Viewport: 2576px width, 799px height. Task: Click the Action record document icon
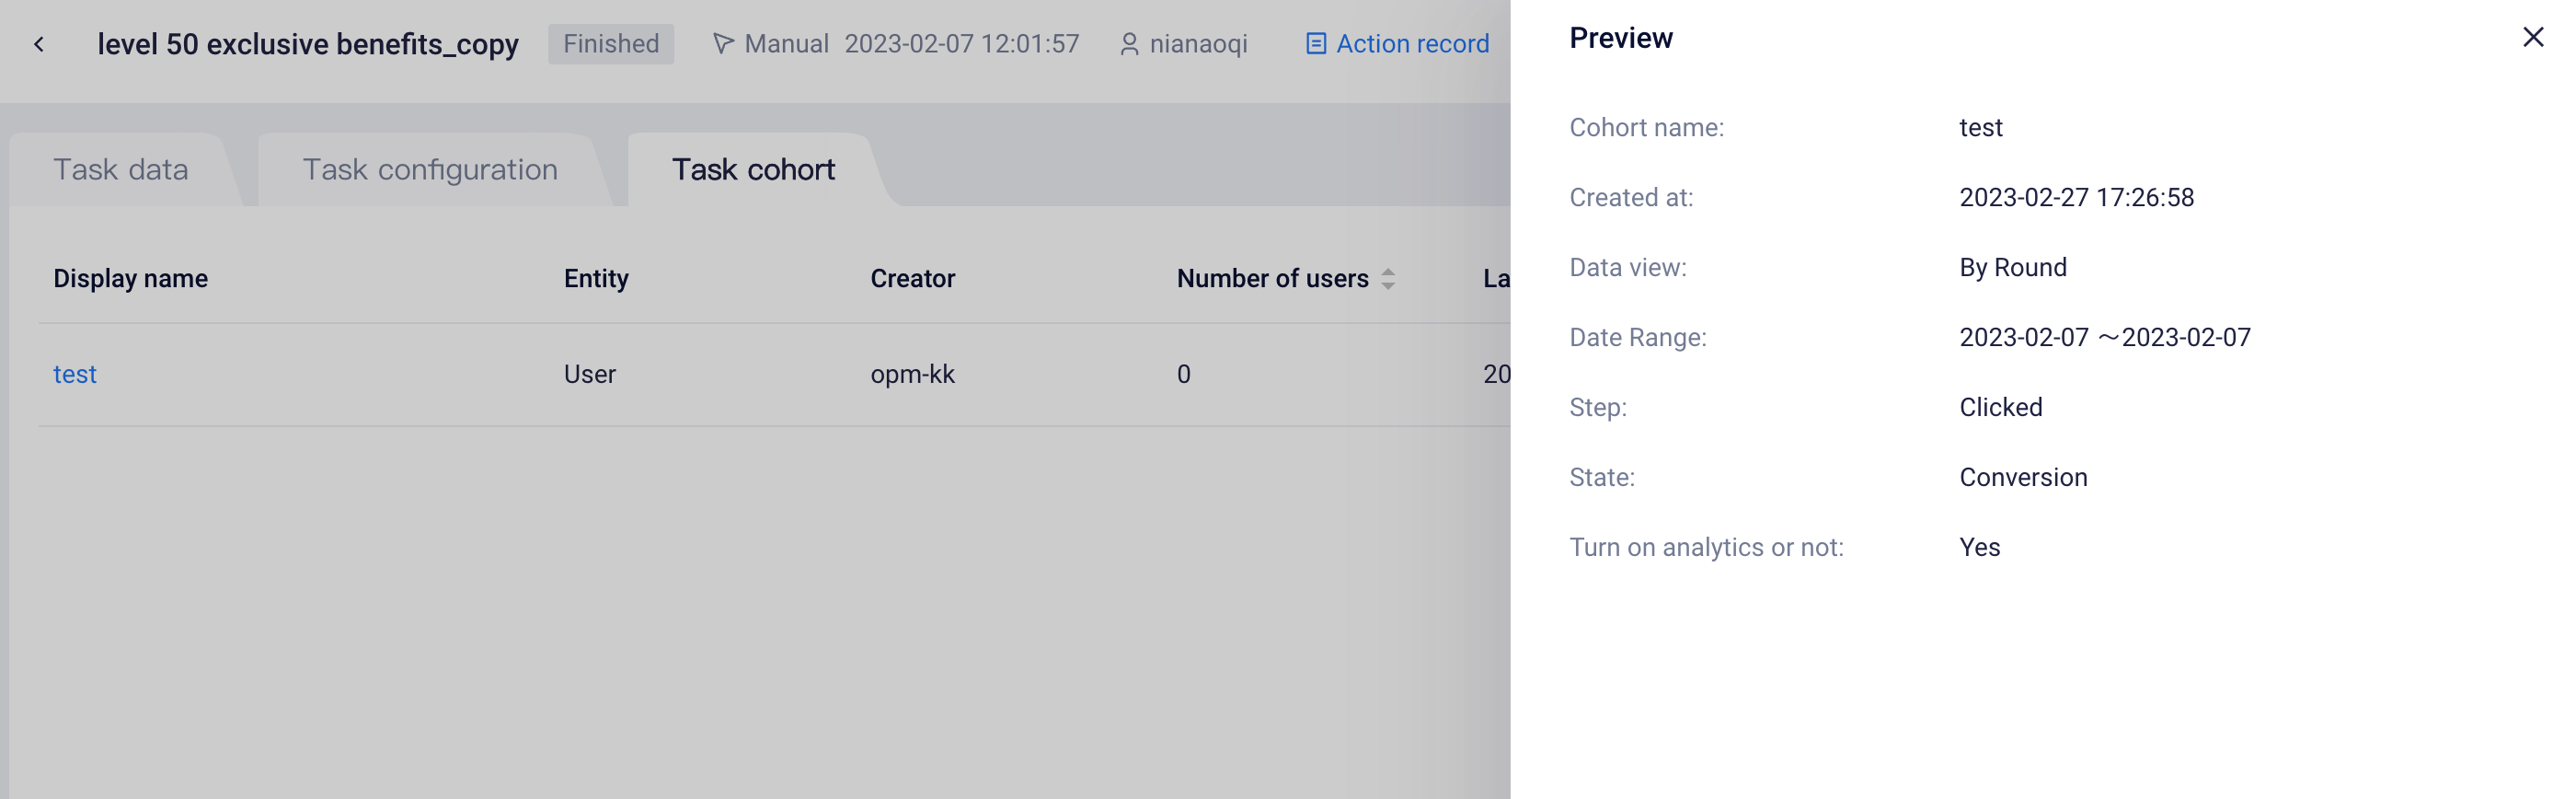coord(1316,44)
